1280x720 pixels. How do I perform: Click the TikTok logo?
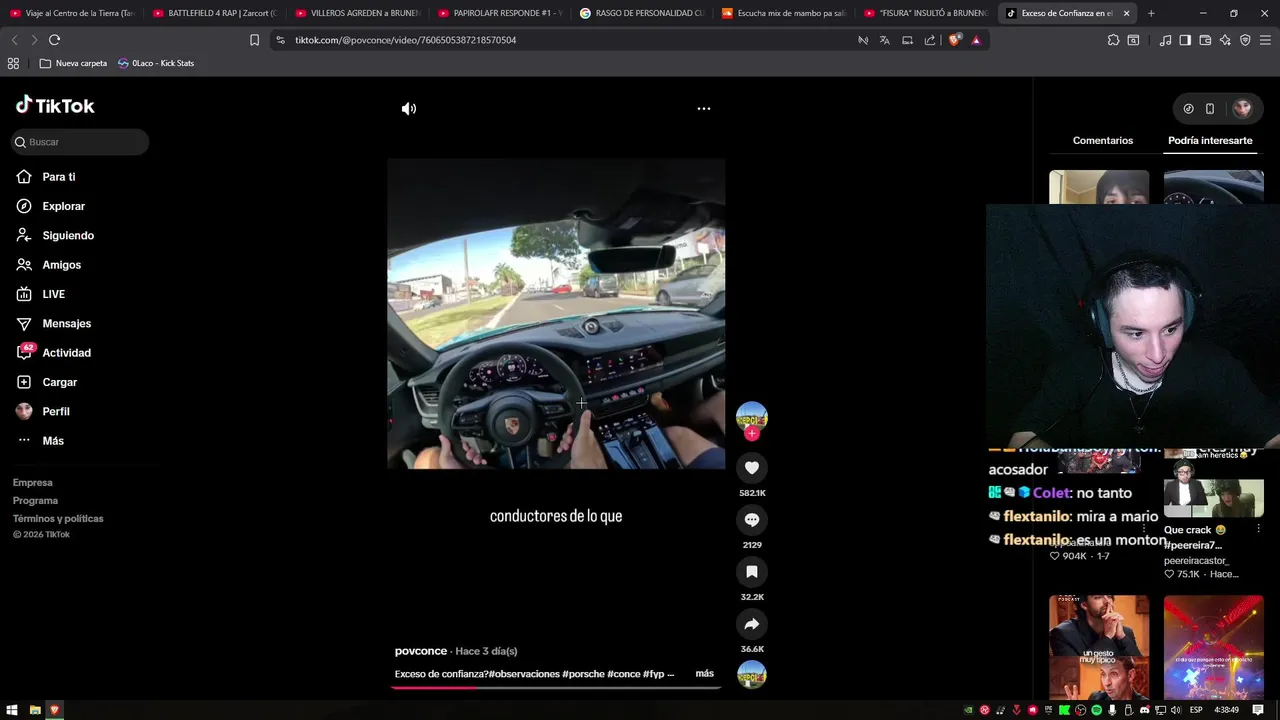[x=55, y=105]
